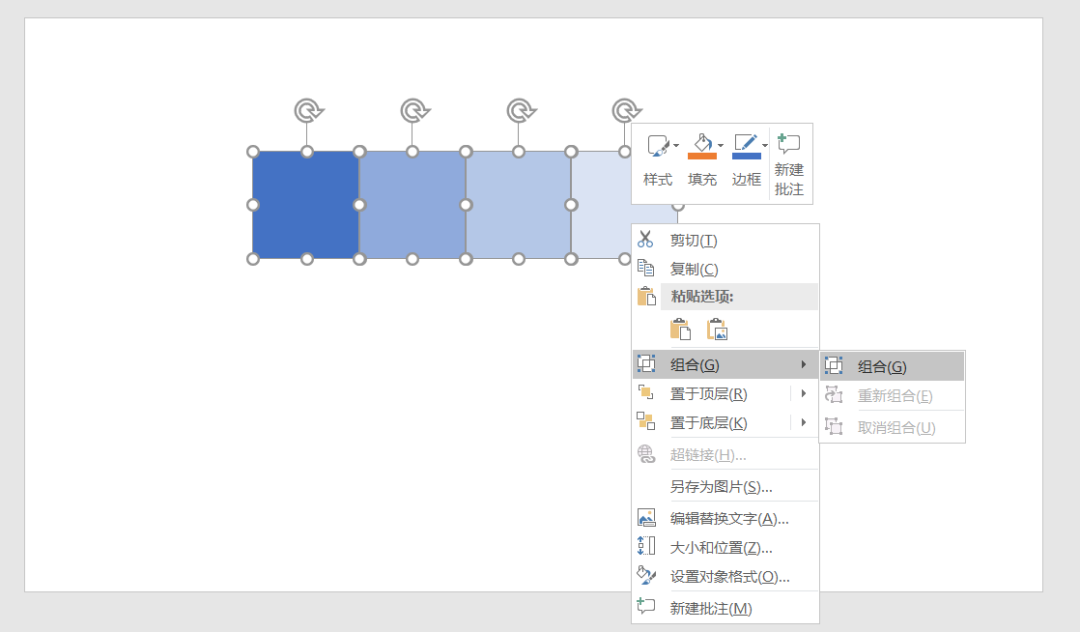Viewport: 1080px width, 632px height.
Task: Click the hyperlink globe icon
Action: [x=646, y=454]
